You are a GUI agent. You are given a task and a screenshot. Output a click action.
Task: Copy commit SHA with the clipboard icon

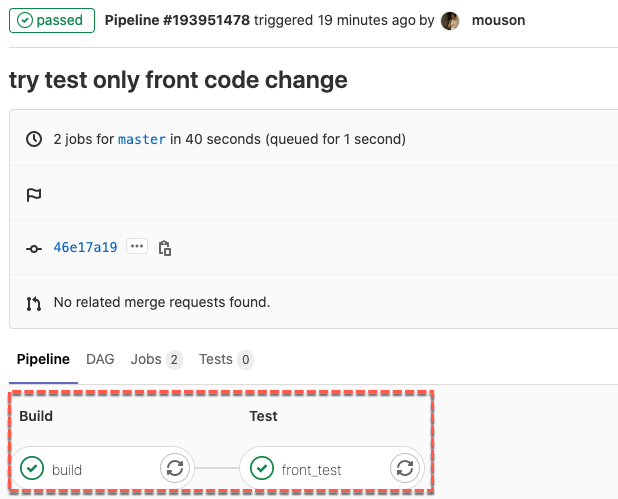click(164, 248)
